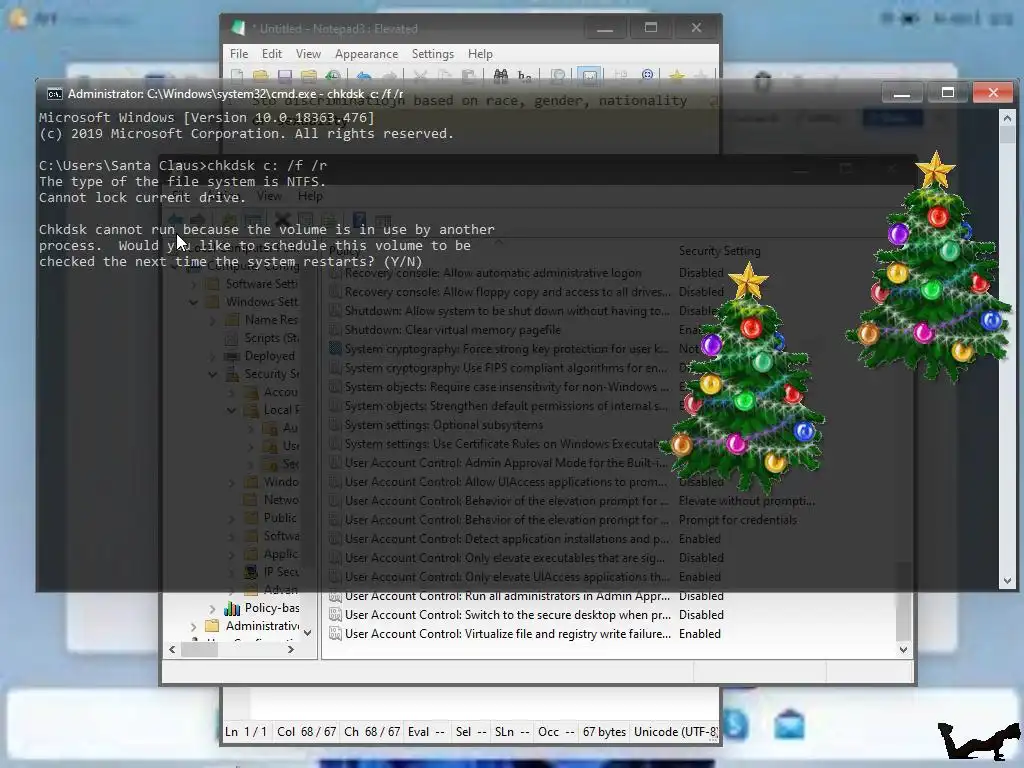Collapse the Windows Settings node in policy editor
The height and width of the screenshot is (768, 1024).
click(x=193, y=302)
